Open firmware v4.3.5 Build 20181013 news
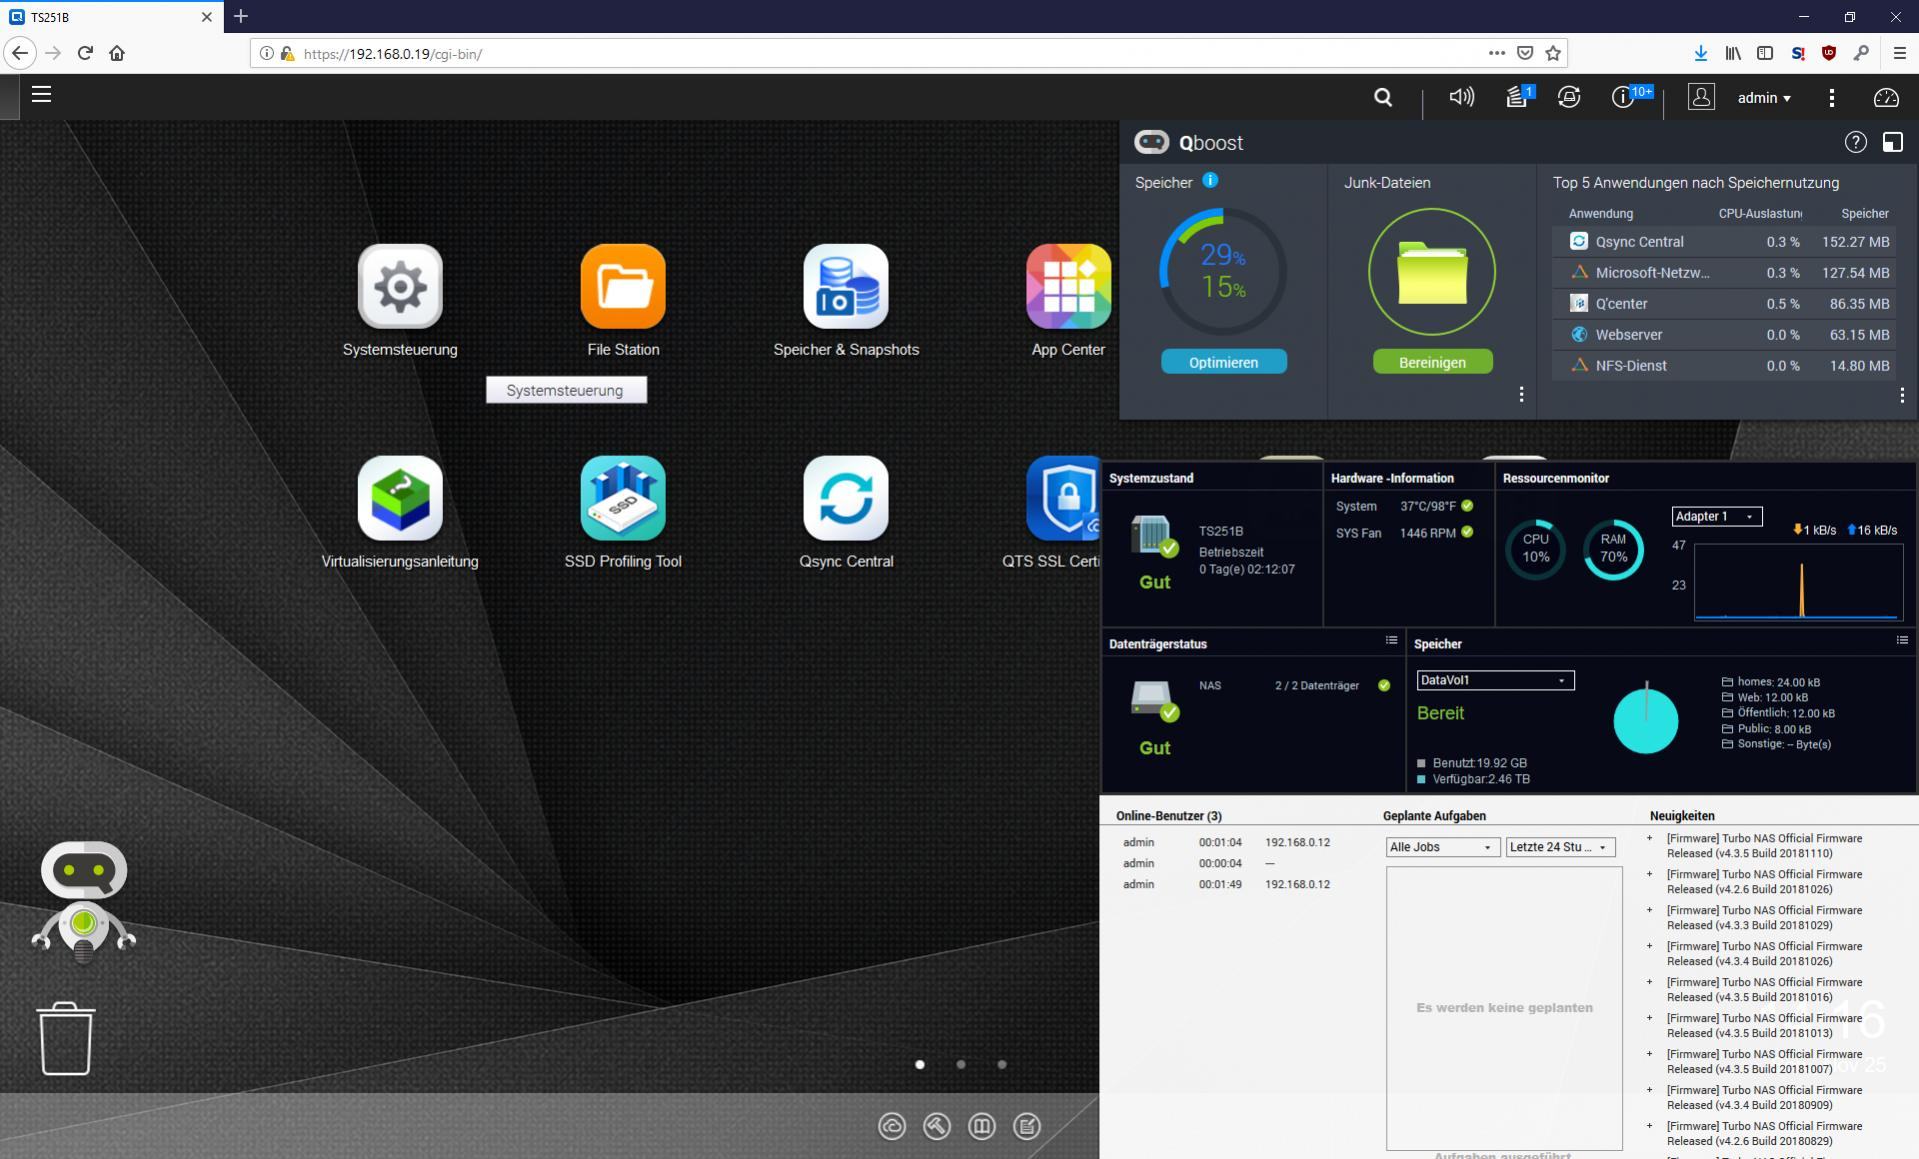Screen dimensions: 1919x1159 click(1764, 1026)
